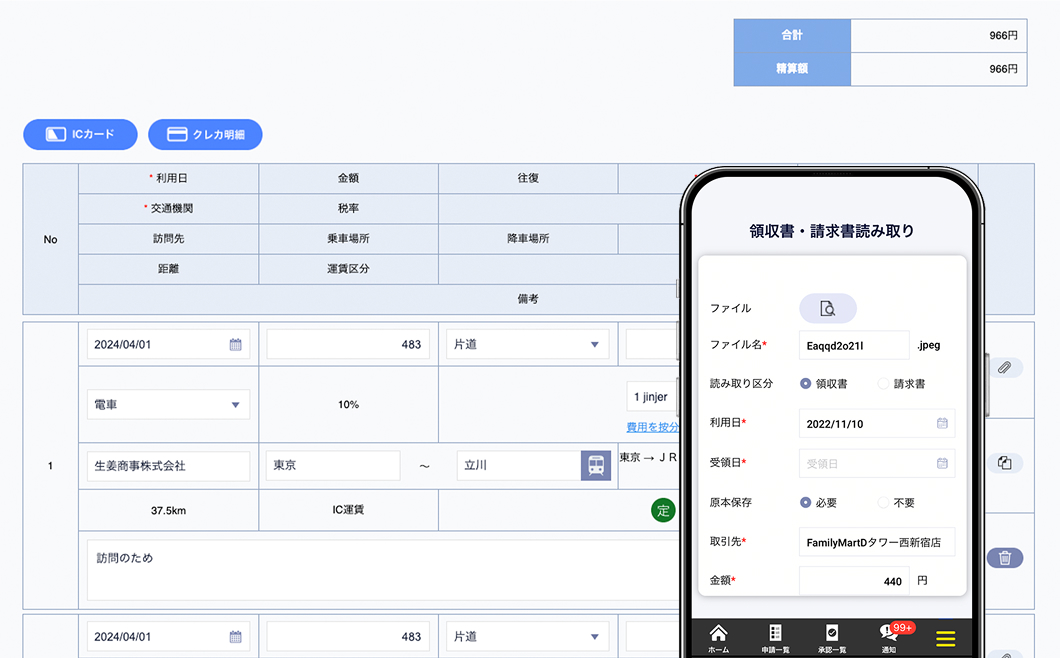Open calendar icon in 受領日 field

click(942, 463)
